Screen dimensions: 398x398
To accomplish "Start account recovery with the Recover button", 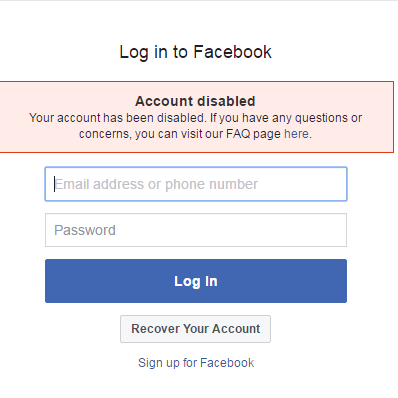I will click(x=195, y=329).
